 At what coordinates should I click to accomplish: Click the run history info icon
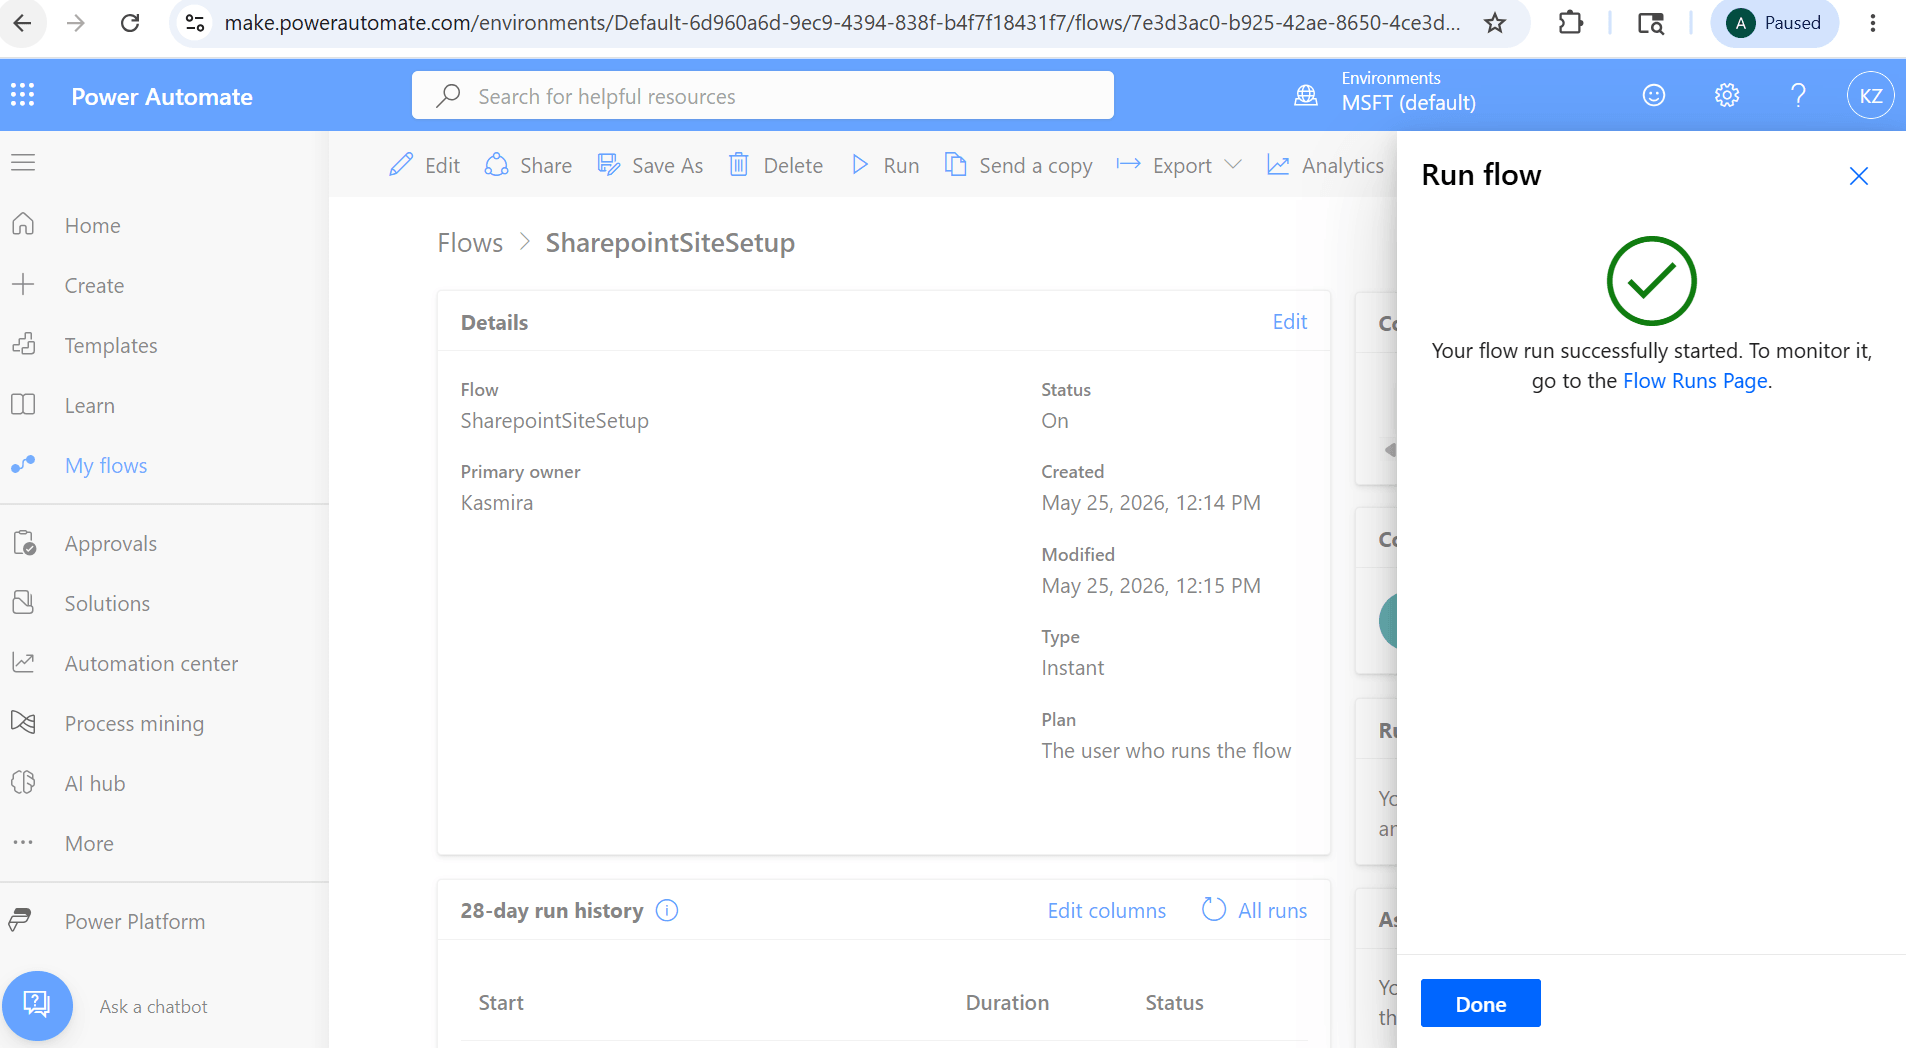point(667,910)
